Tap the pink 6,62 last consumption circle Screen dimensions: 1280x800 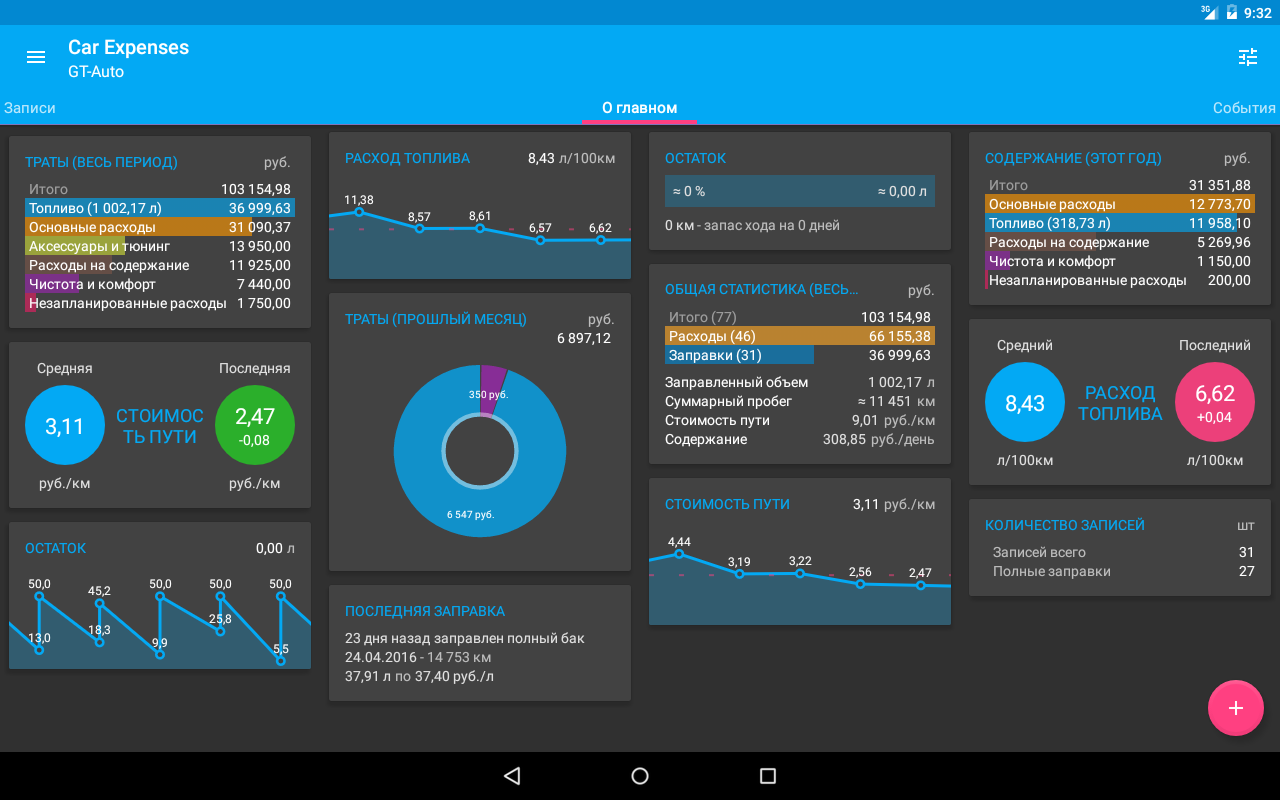(x=1215, y=403)
